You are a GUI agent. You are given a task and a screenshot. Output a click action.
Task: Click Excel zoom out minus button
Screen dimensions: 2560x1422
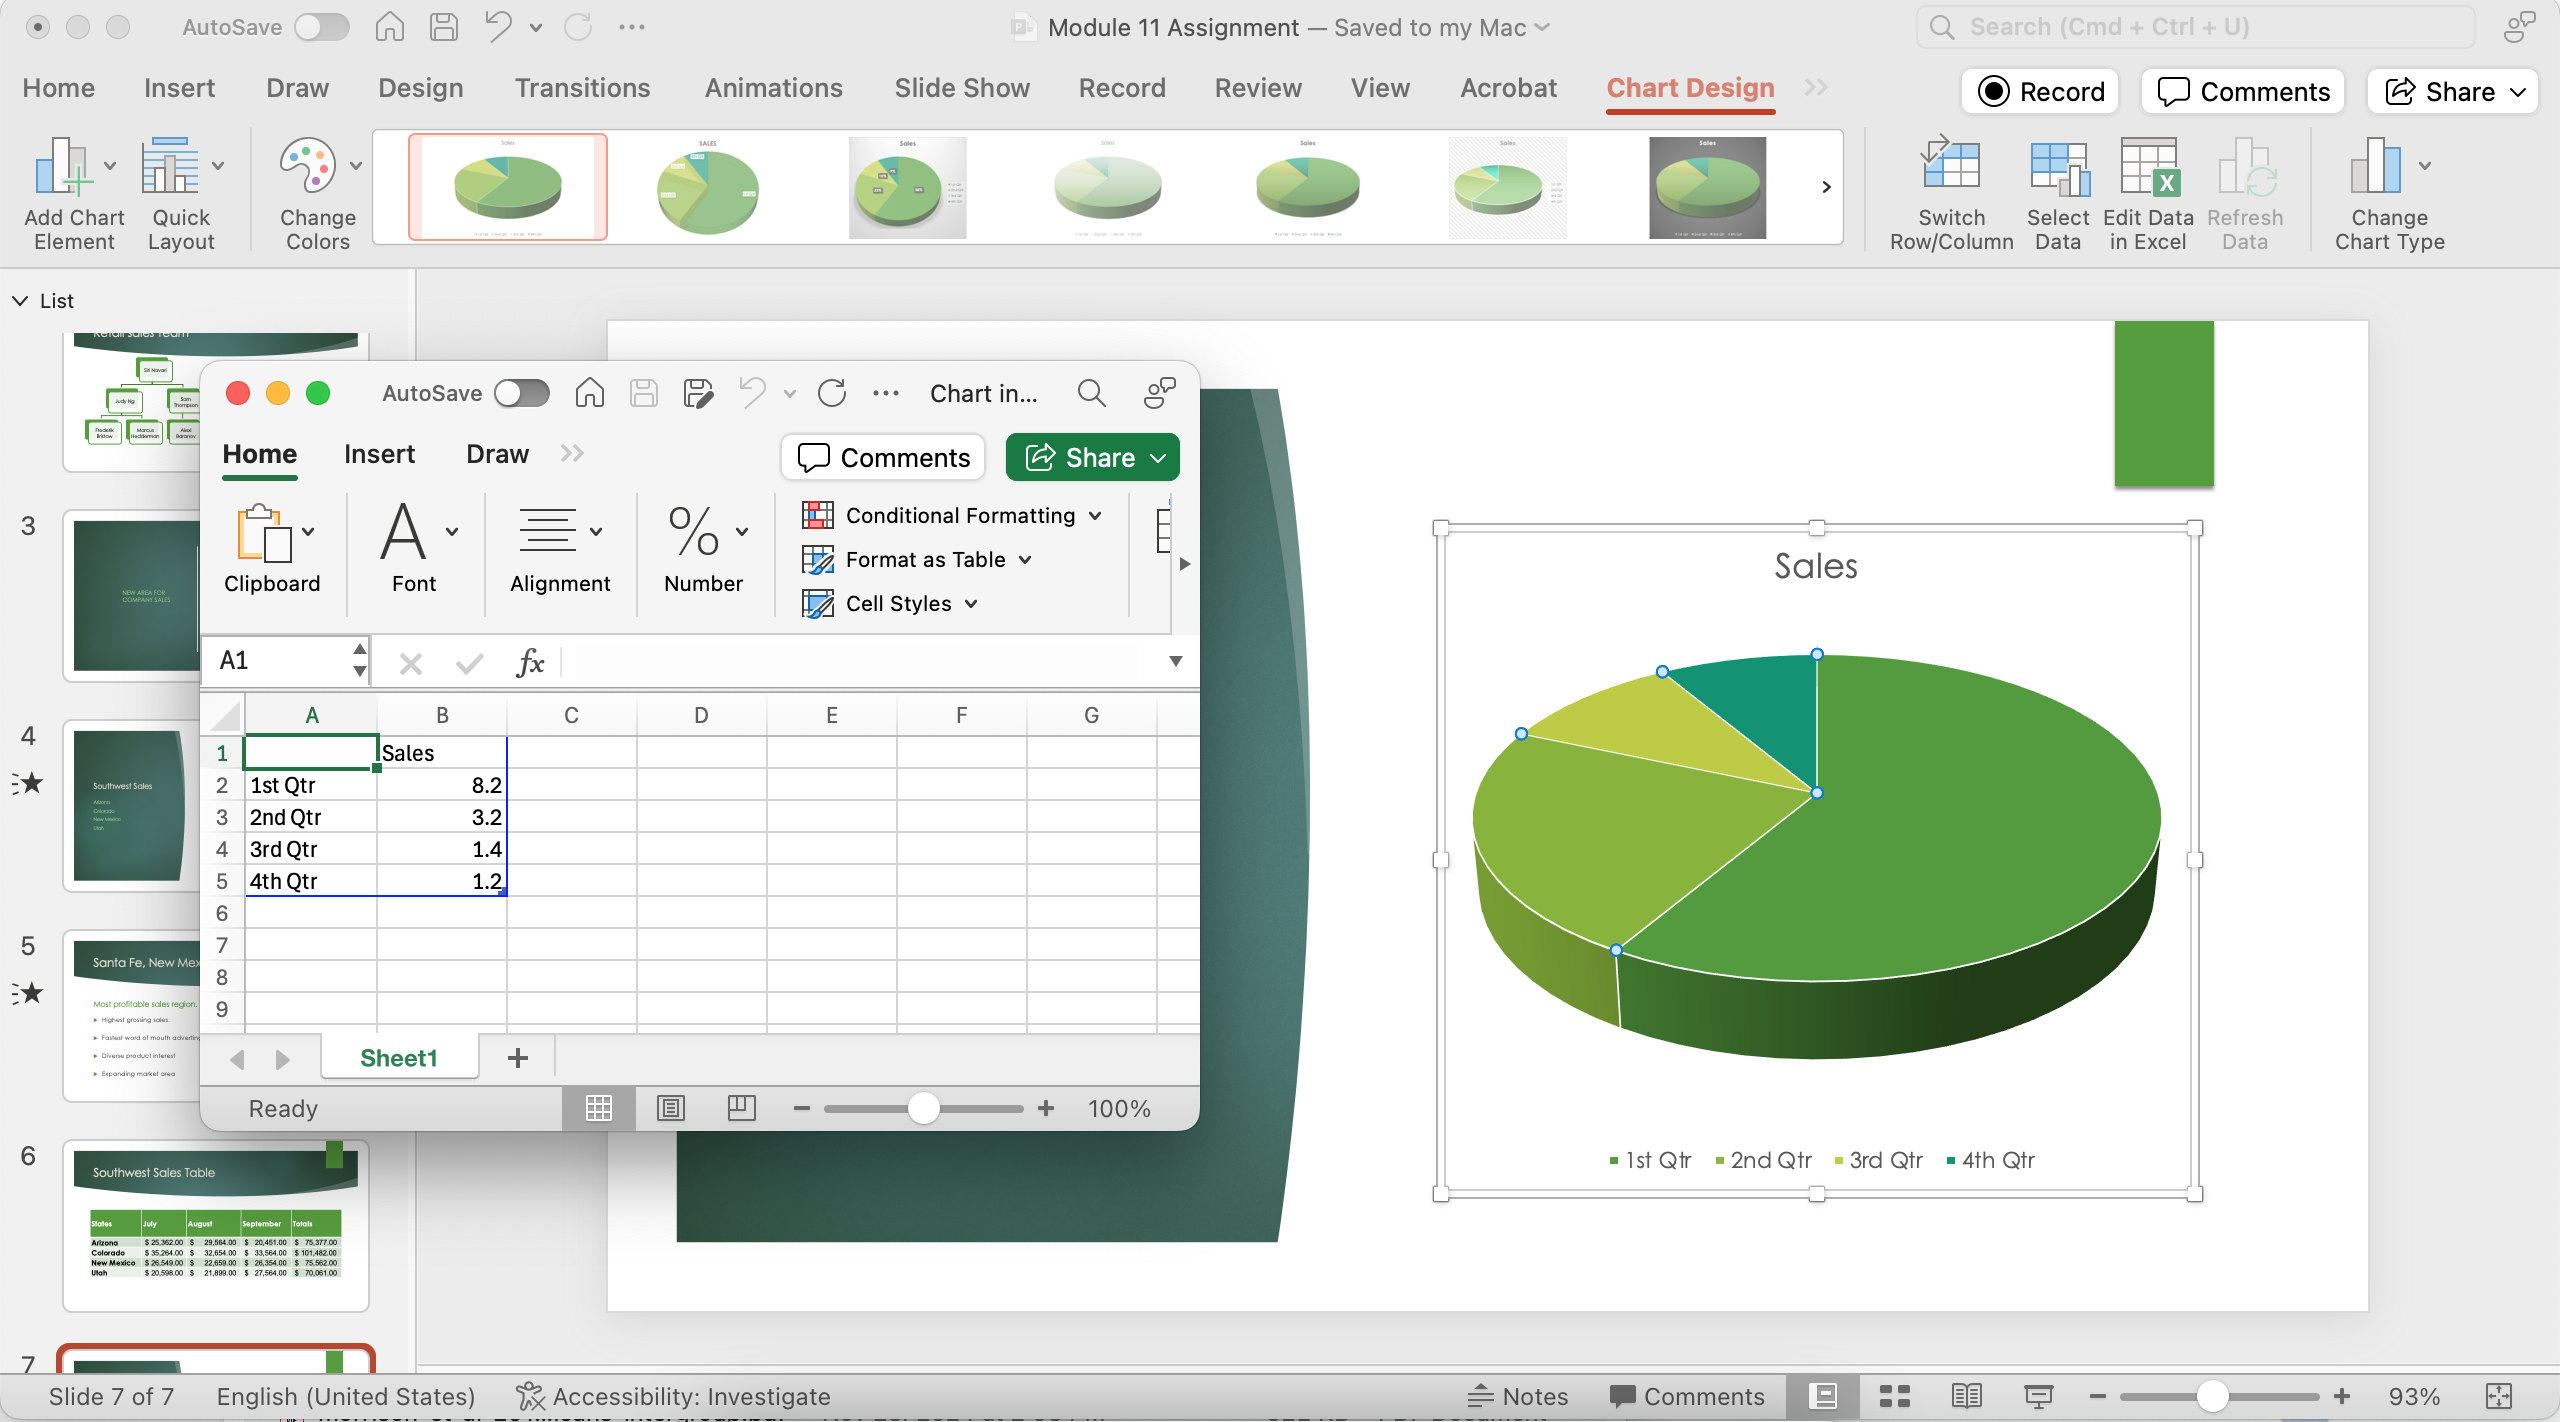click(x=801, y=1108)
